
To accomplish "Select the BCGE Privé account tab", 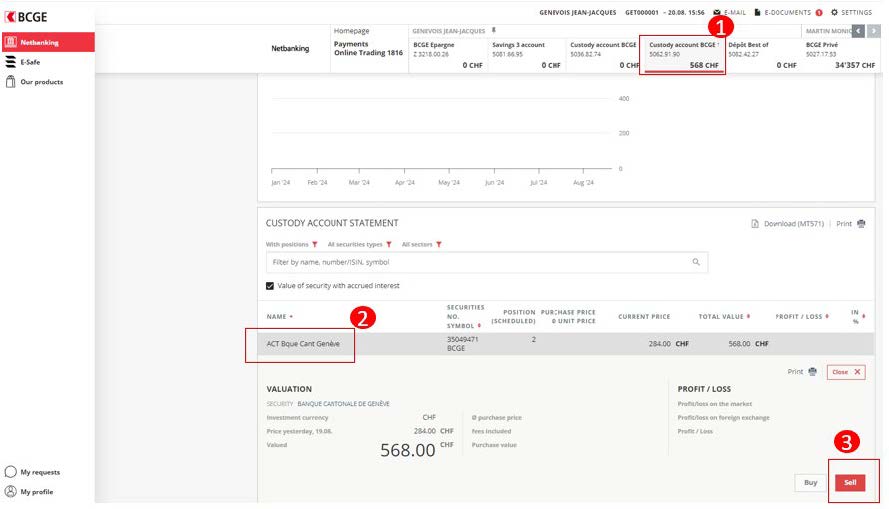I will (x=840, y=56).
